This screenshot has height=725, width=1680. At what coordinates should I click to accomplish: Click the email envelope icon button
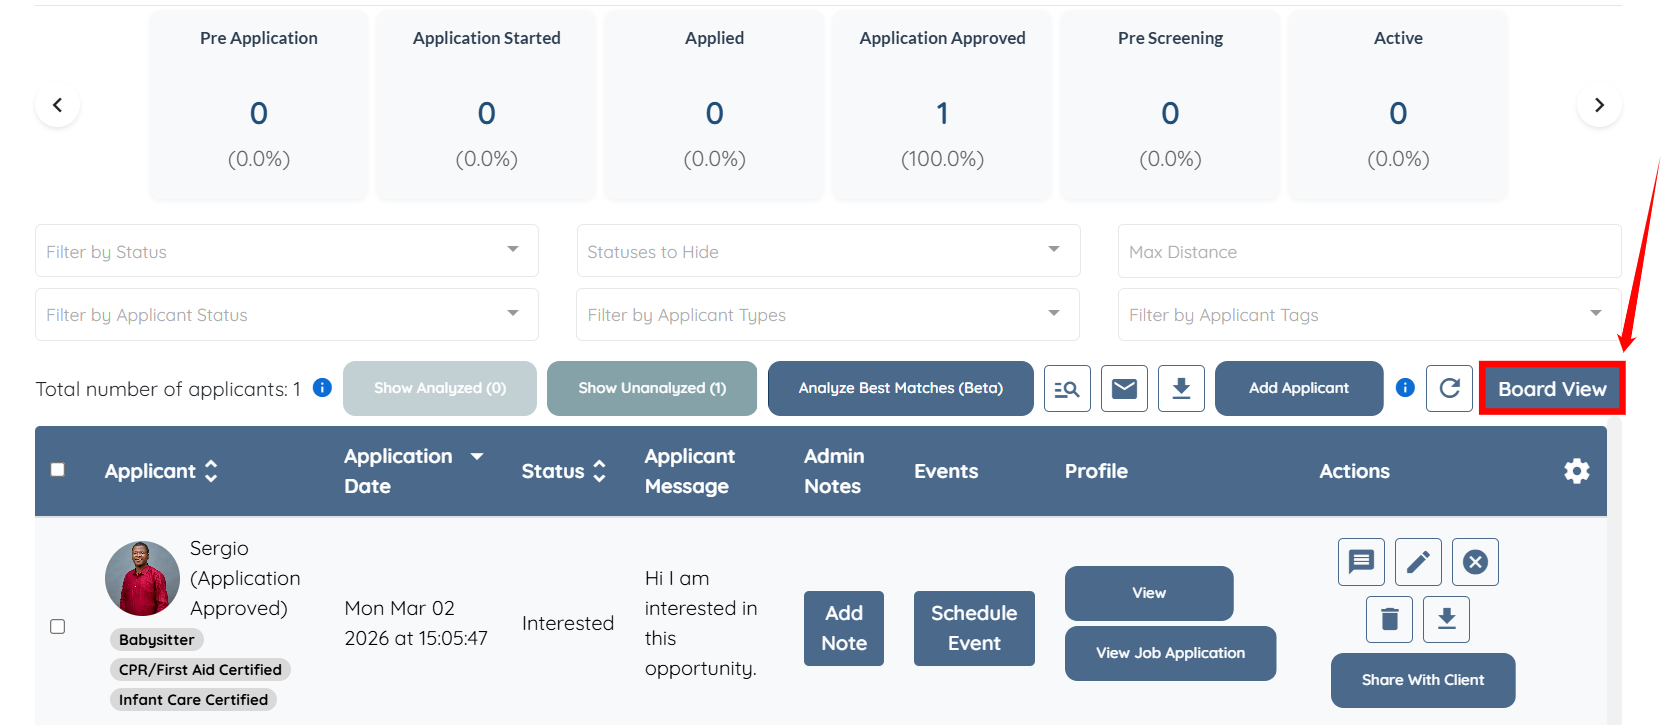click(x=1124, y=389)
